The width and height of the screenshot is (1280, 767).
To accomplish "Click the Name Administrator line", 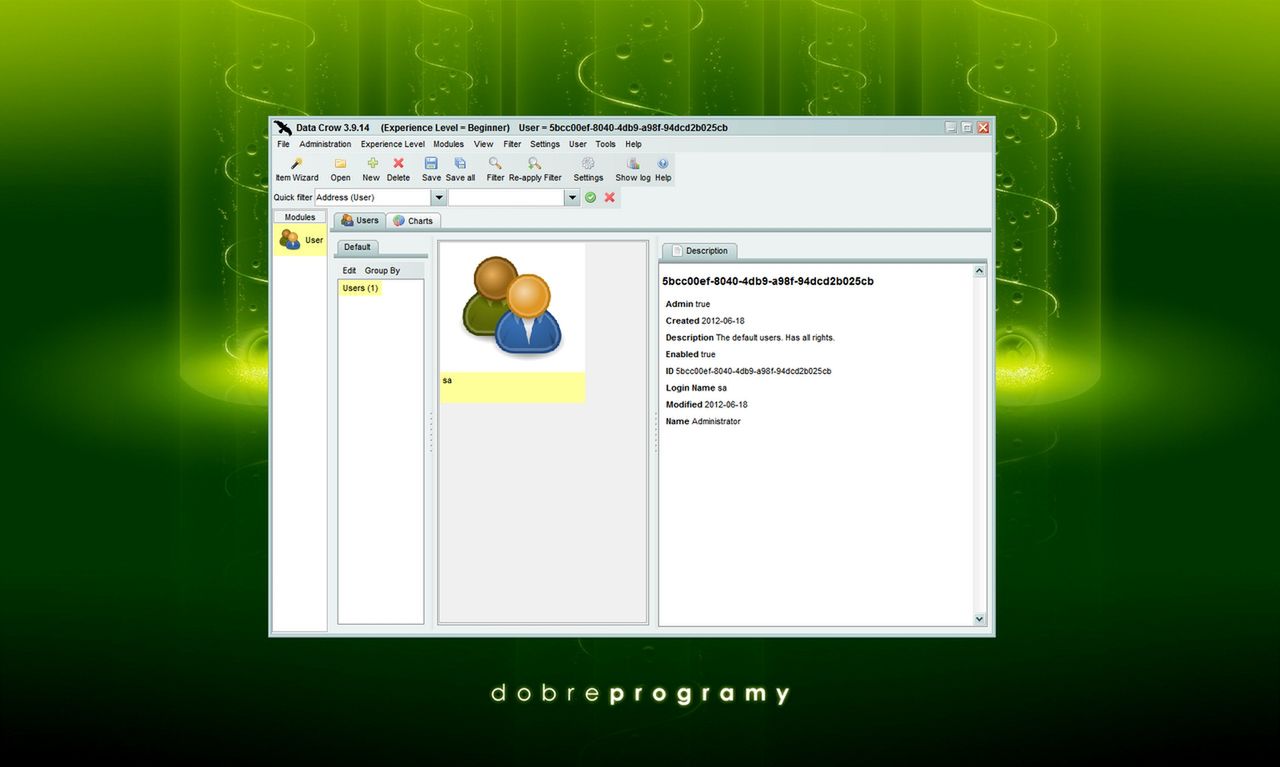I will 703,422.
